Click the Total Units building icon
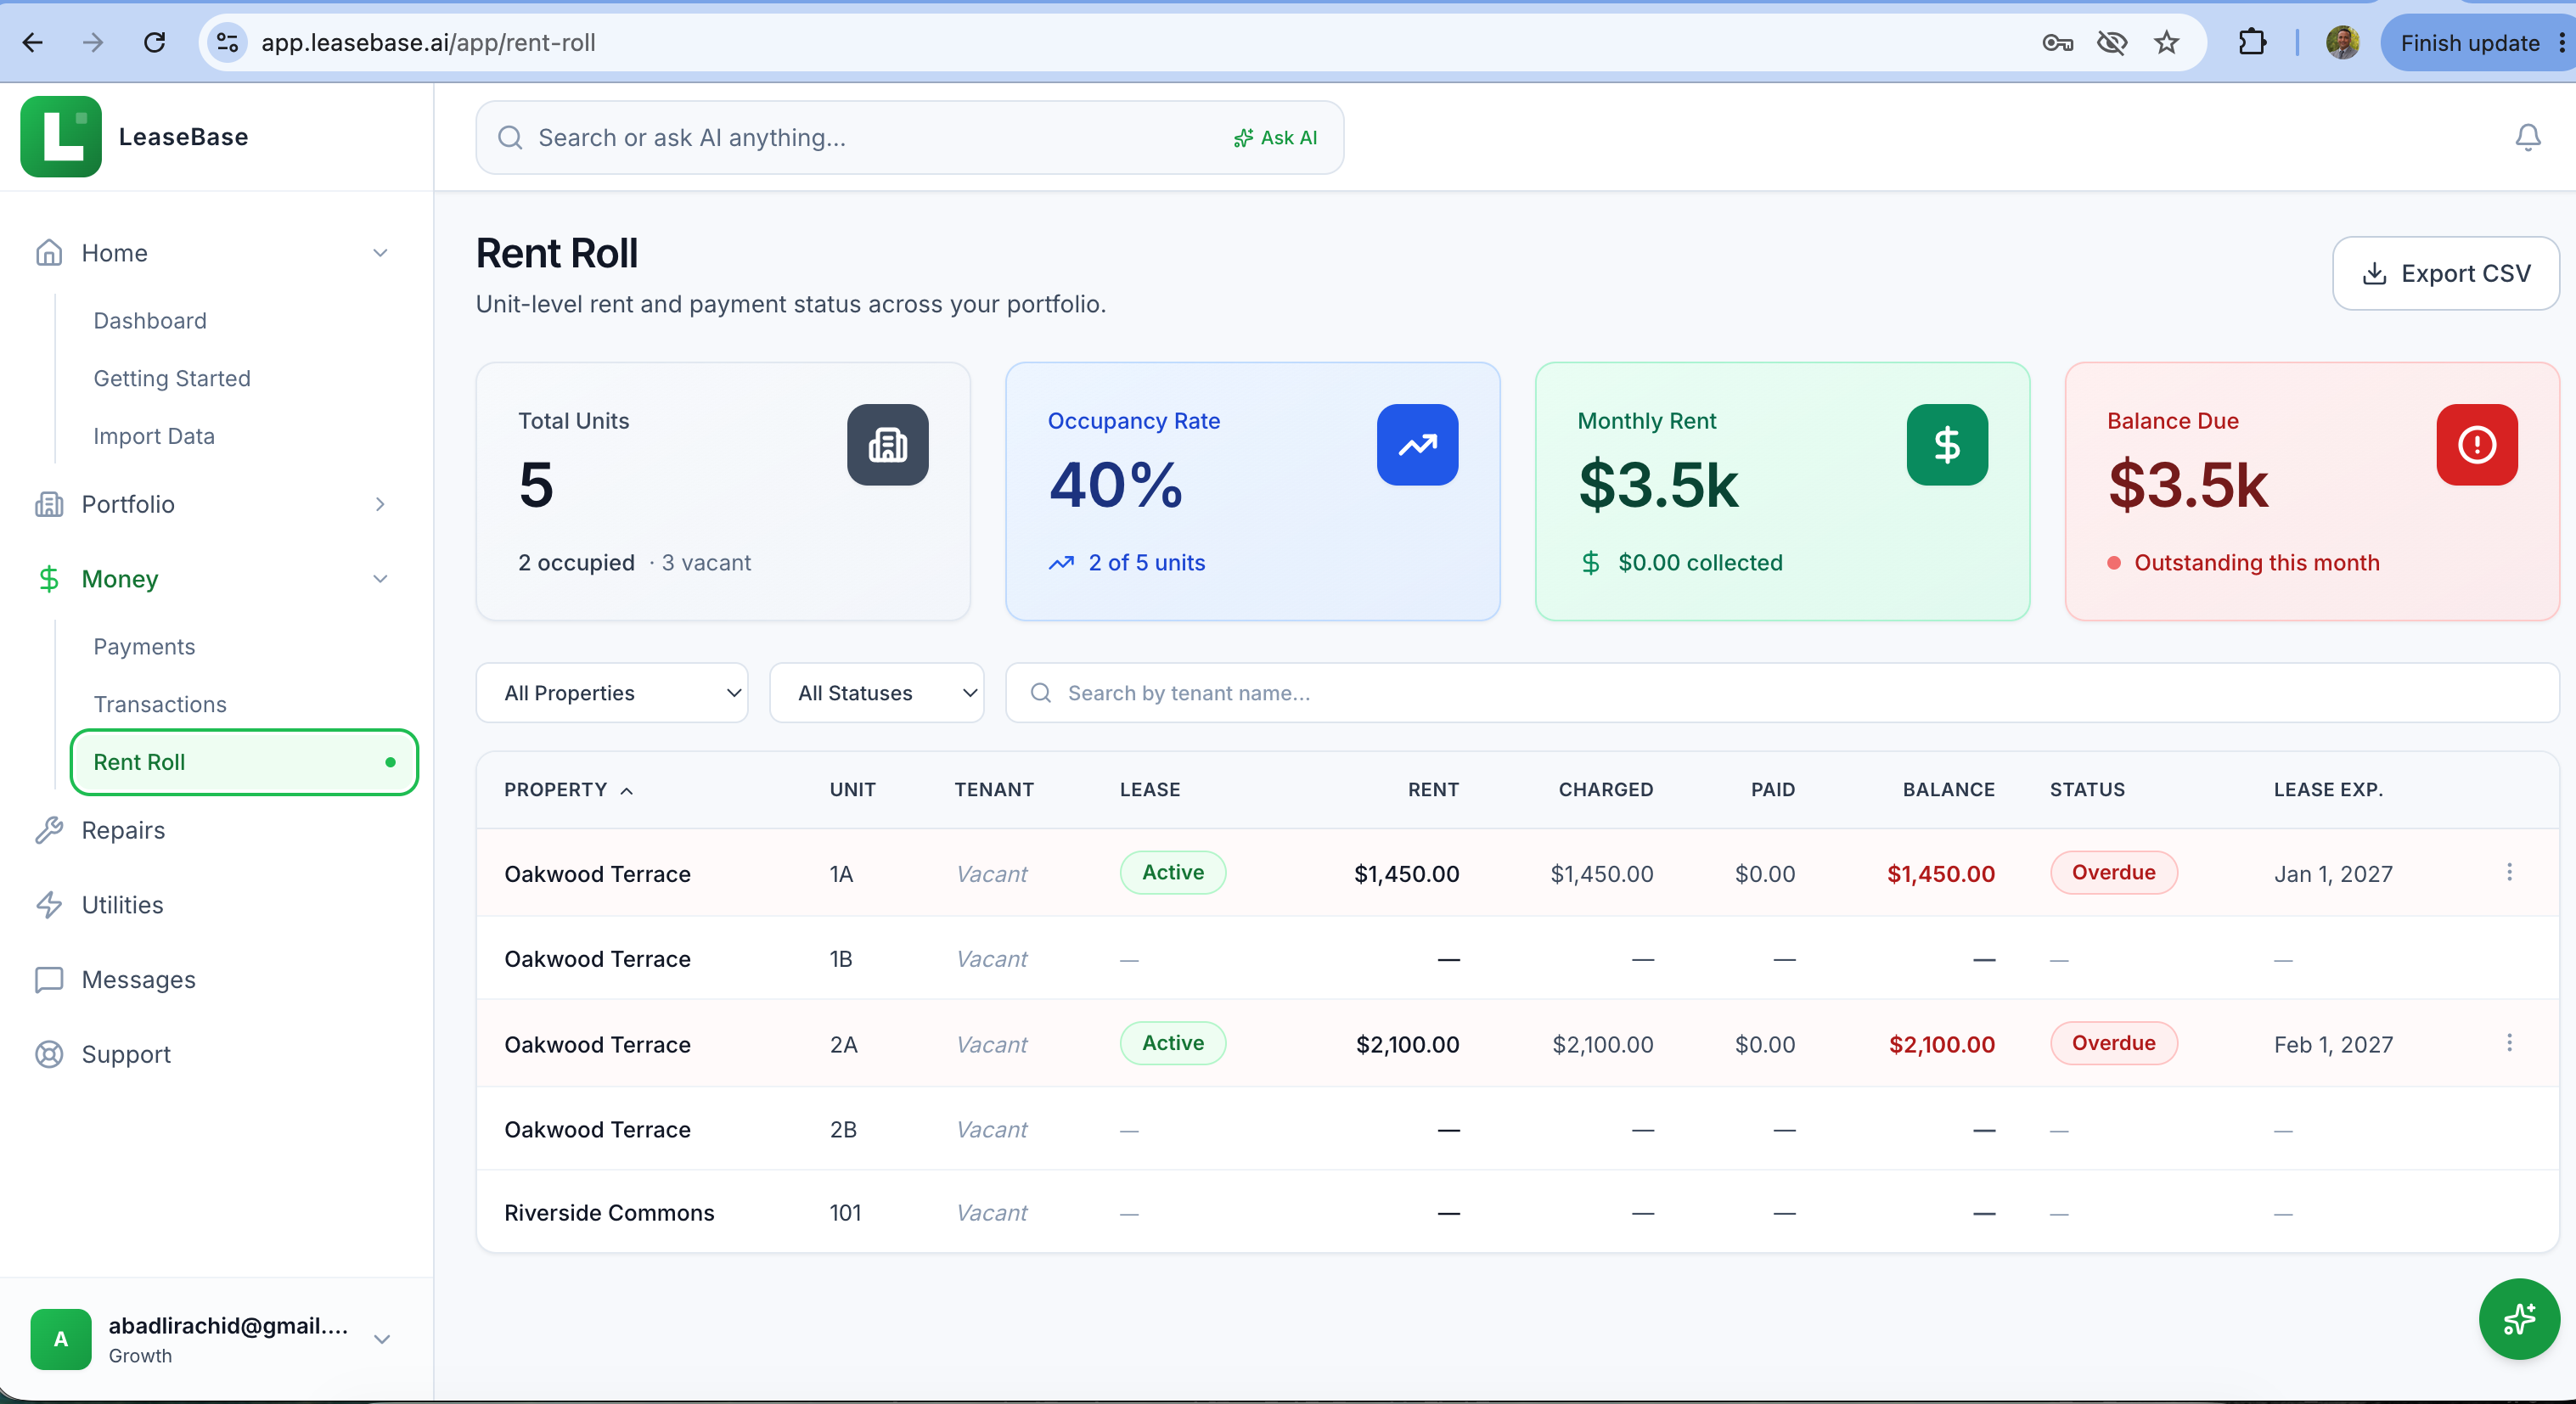 (887, 445)
